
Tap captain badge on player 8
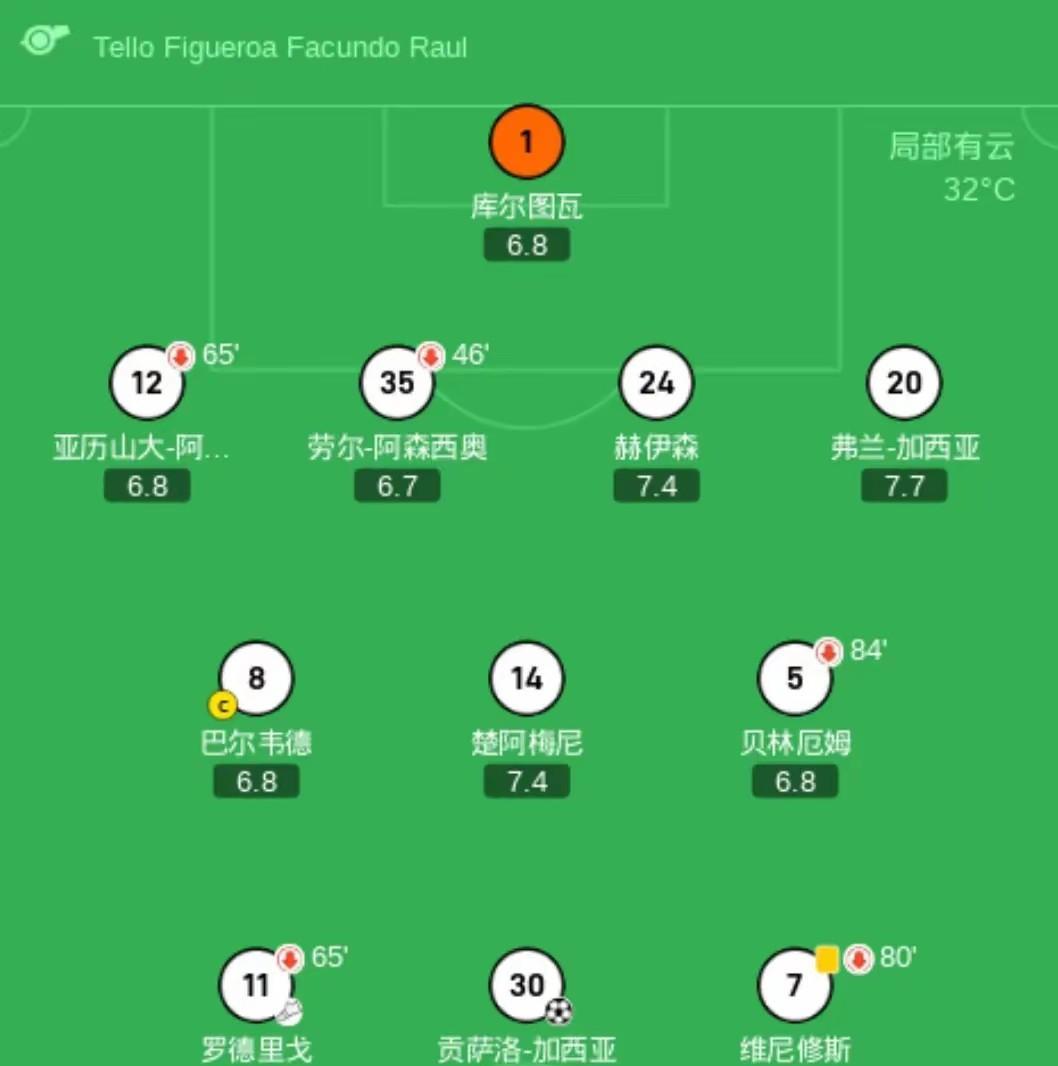click(222, 705)
